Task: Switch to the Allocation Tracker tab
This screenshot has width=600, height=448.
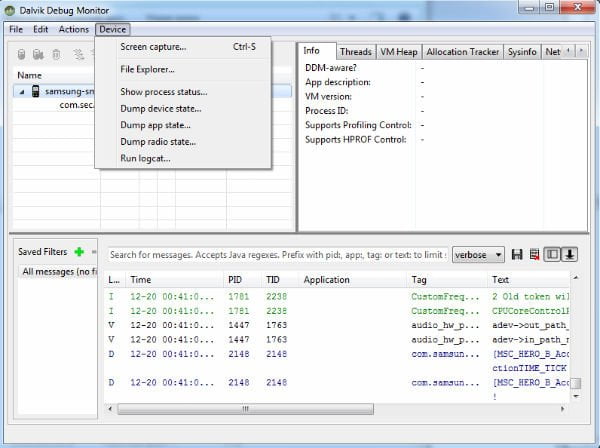Action: (463, 52)
